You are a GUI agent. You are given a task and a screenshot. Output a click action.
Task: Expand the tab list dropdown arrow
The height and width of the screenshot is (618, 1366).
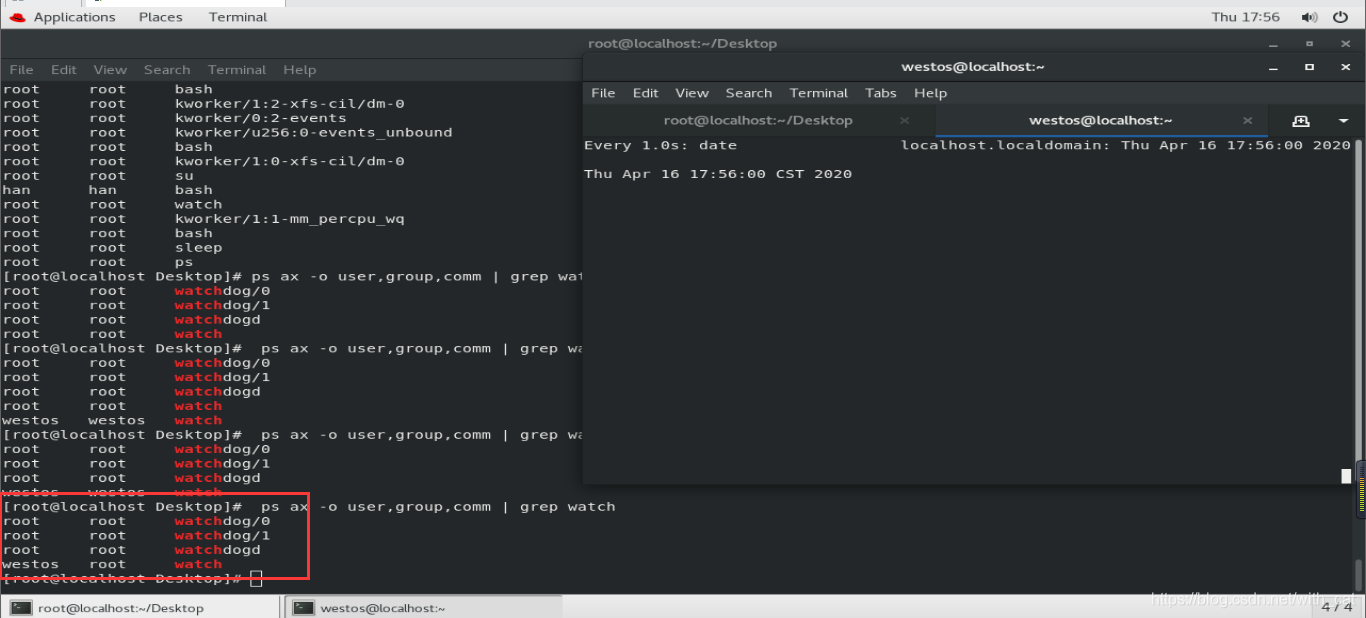tap(1343, 120)
